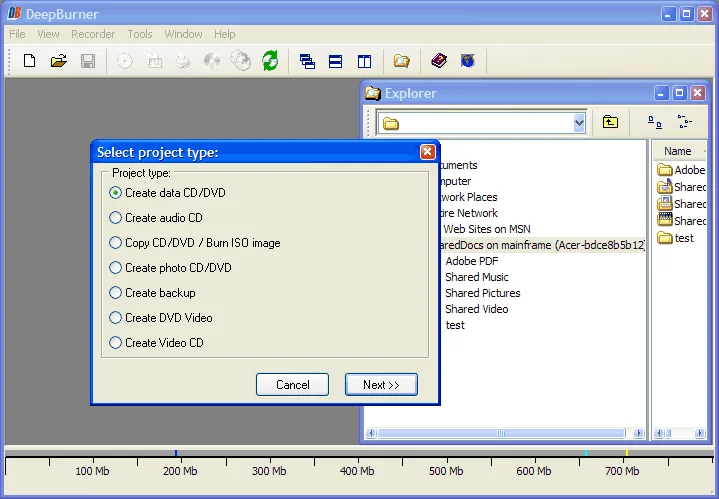Open the help book icon
The width and height of the screenshot is (719, 499).
click(439, 61)
